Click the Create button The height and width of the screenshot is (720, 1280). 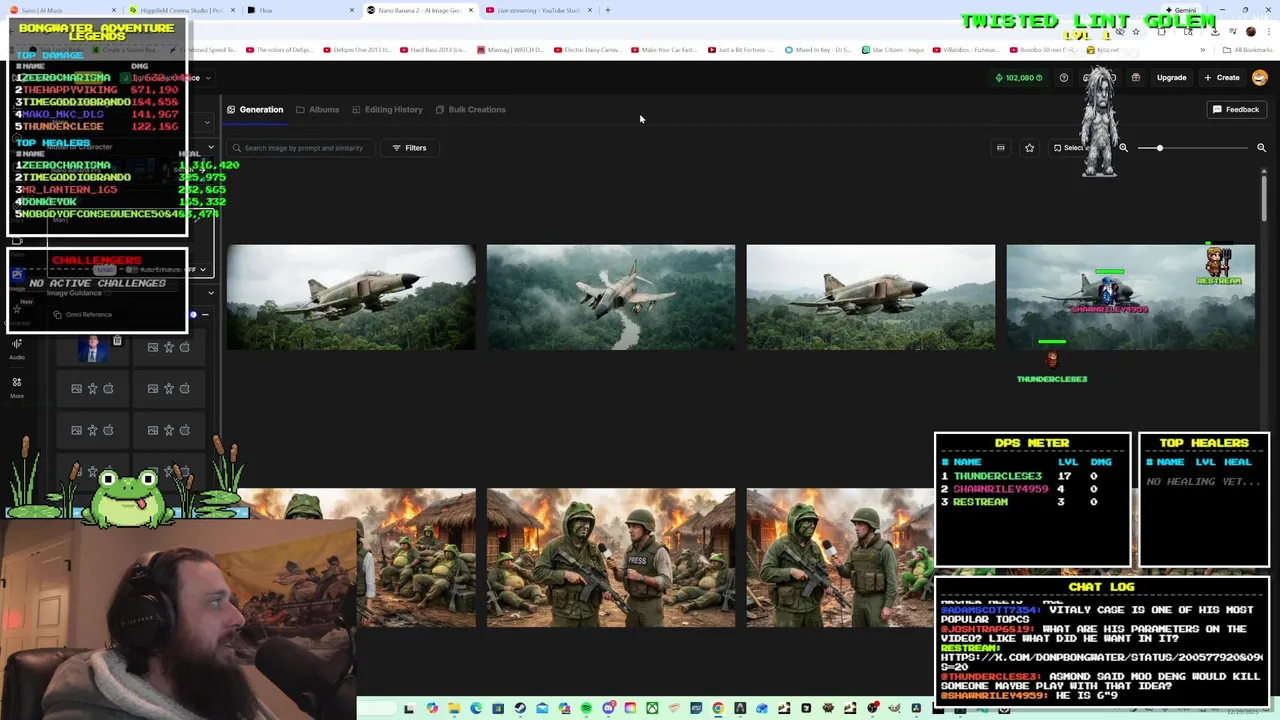tap(1222, 78)
